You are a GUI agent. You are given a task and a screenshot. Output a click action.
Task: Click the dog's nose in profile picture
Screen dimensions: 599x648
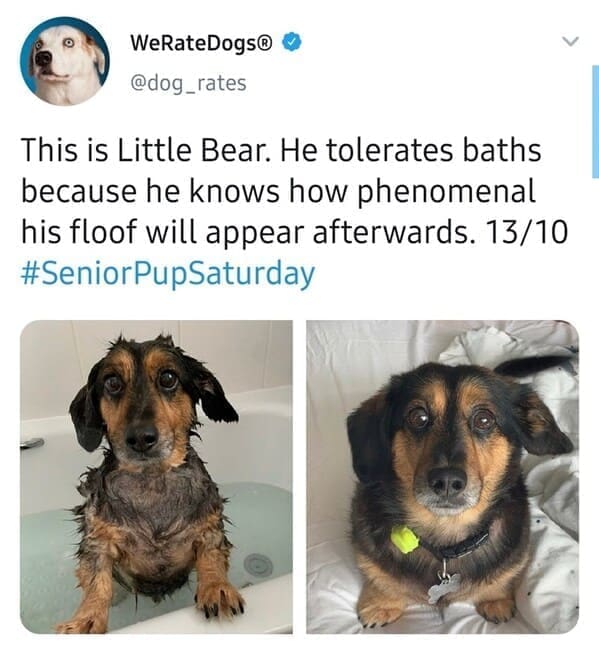43,58
